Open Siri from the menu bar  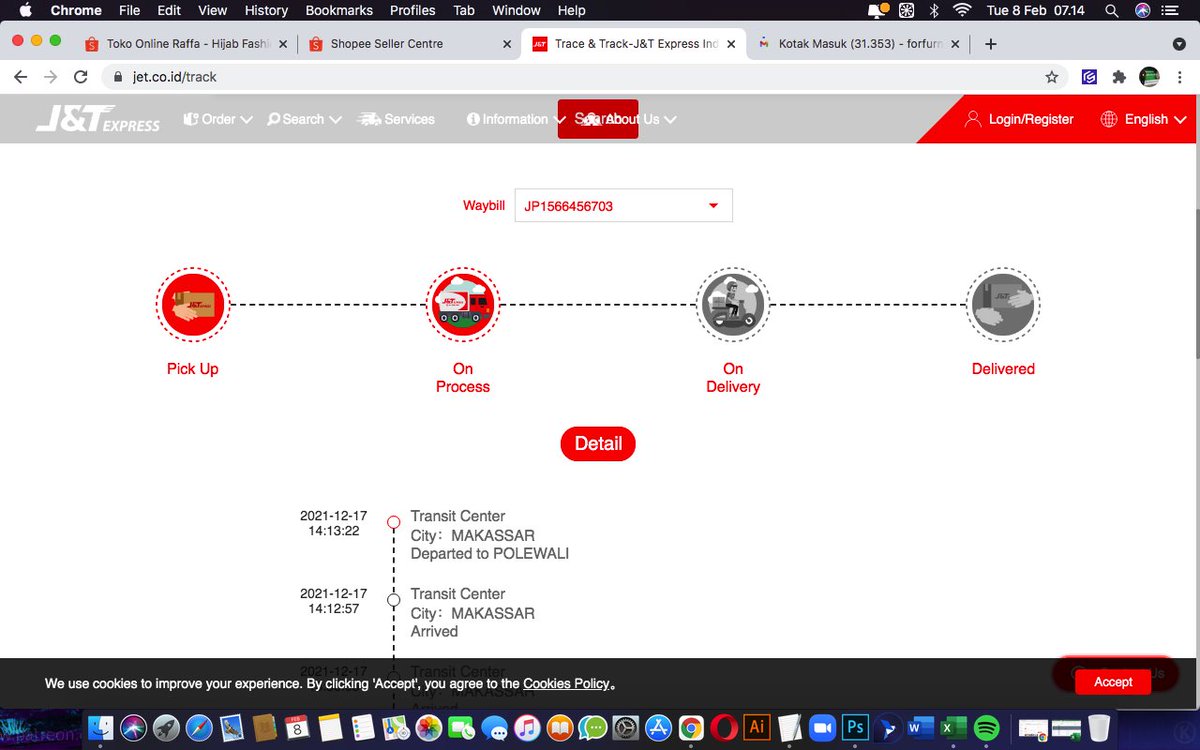[x=1143, y=10]
